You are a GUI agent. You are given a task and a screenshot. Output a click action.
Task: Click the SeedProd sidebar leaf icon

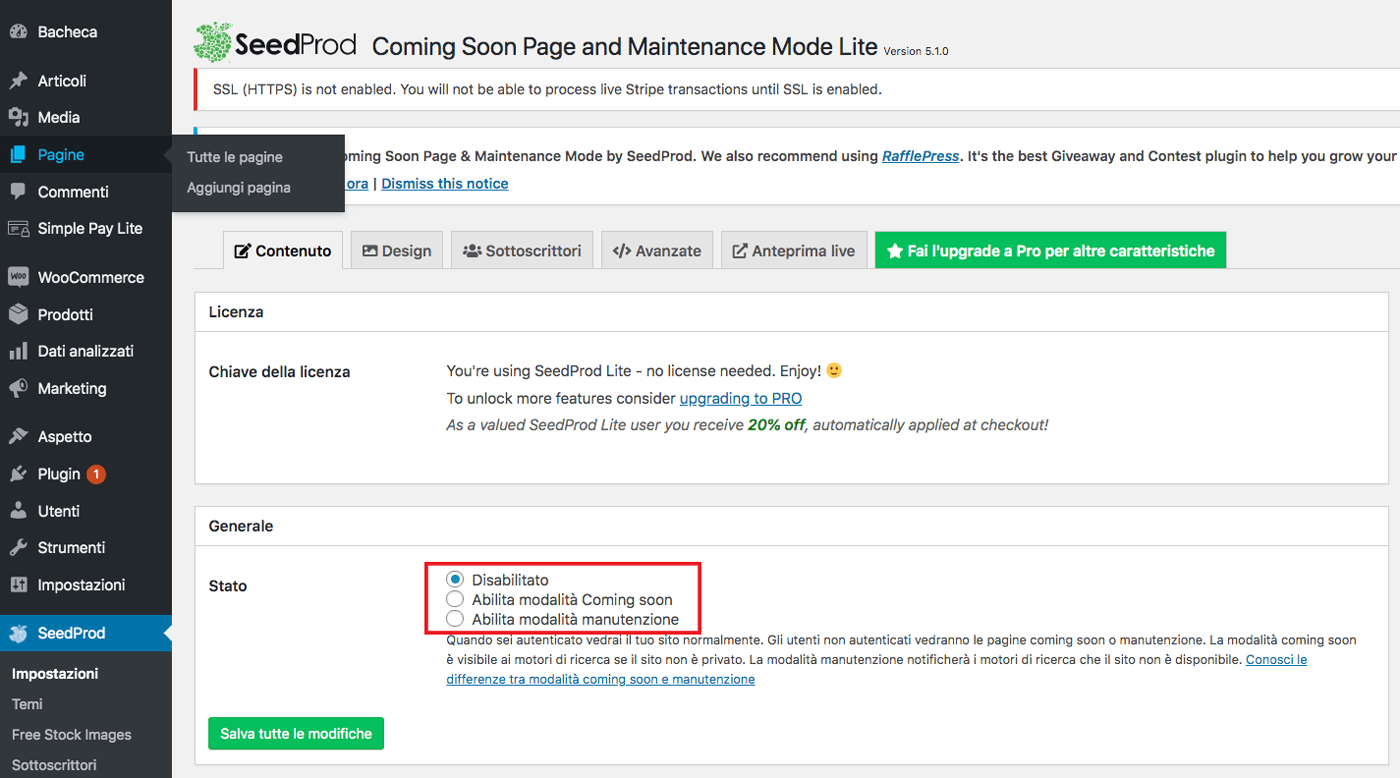[x=18, y=633]
